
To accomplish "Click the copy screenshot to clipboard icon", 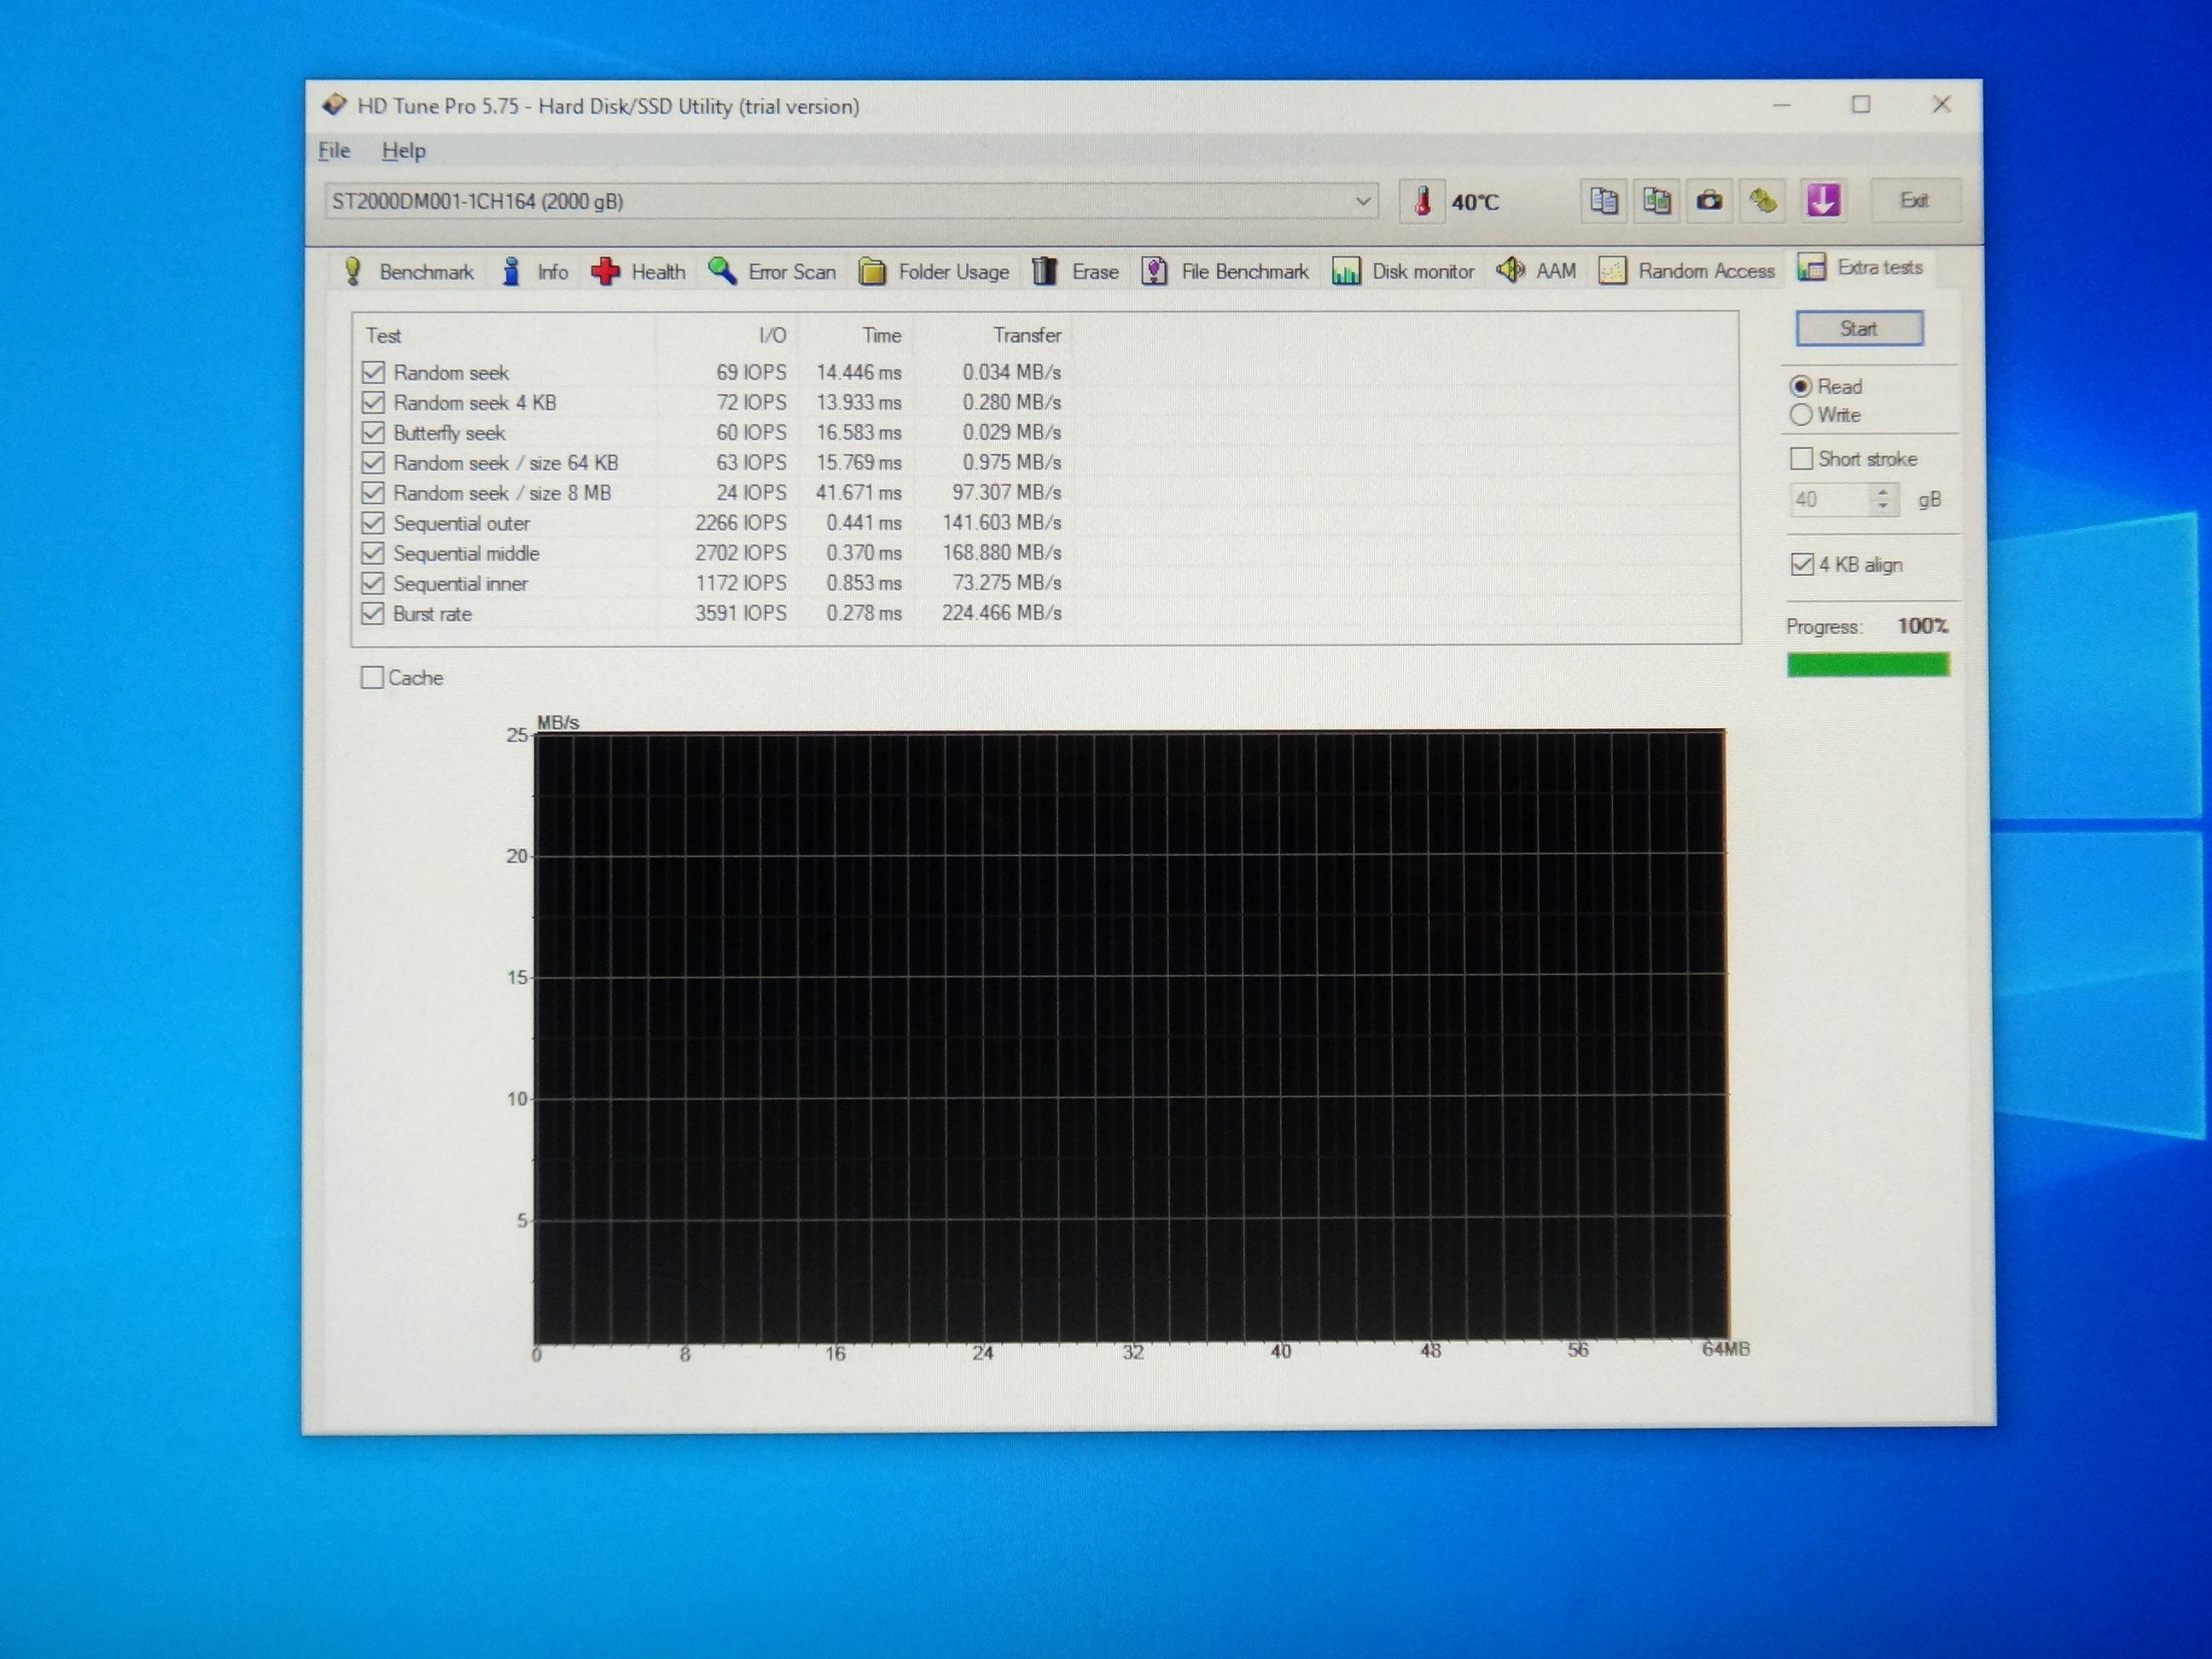I will 1657,201.
